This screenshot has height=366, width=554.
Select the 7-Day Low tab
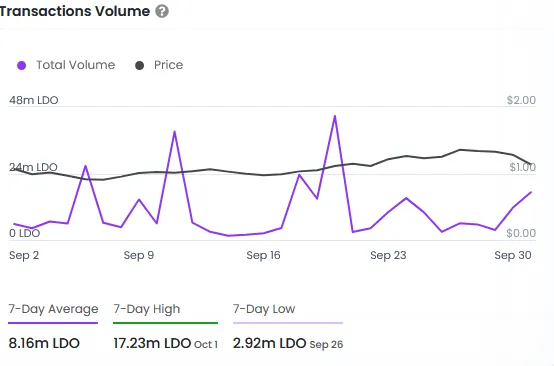(264, 309)
